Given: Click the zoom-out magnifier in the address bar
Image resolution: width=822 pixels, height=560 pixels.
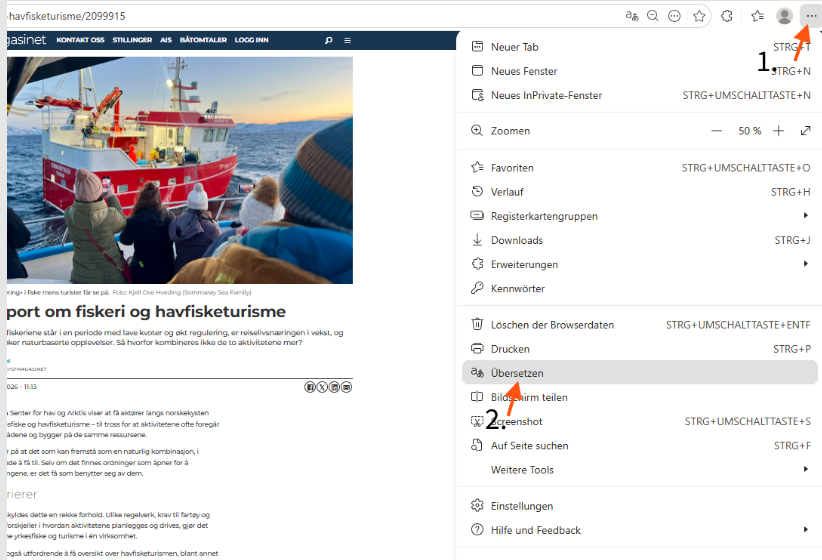Looking at the screenshot, I should pos(653,16).
